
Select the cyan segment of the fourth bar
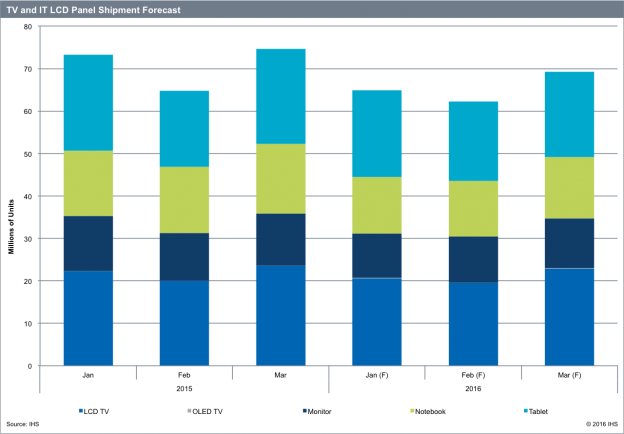[377, 133]
